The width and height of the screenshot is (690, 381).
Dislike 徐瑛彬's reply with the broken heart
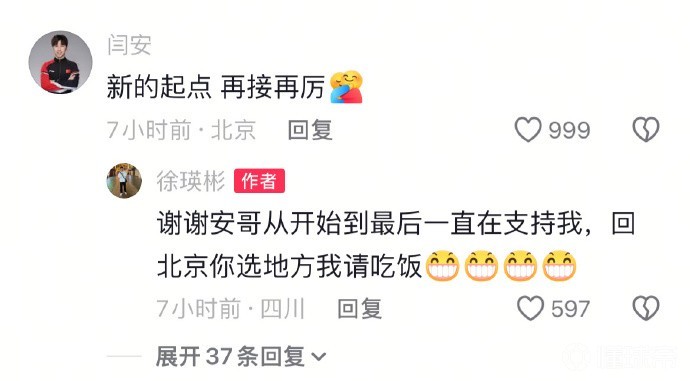click(x=646, y=308)
